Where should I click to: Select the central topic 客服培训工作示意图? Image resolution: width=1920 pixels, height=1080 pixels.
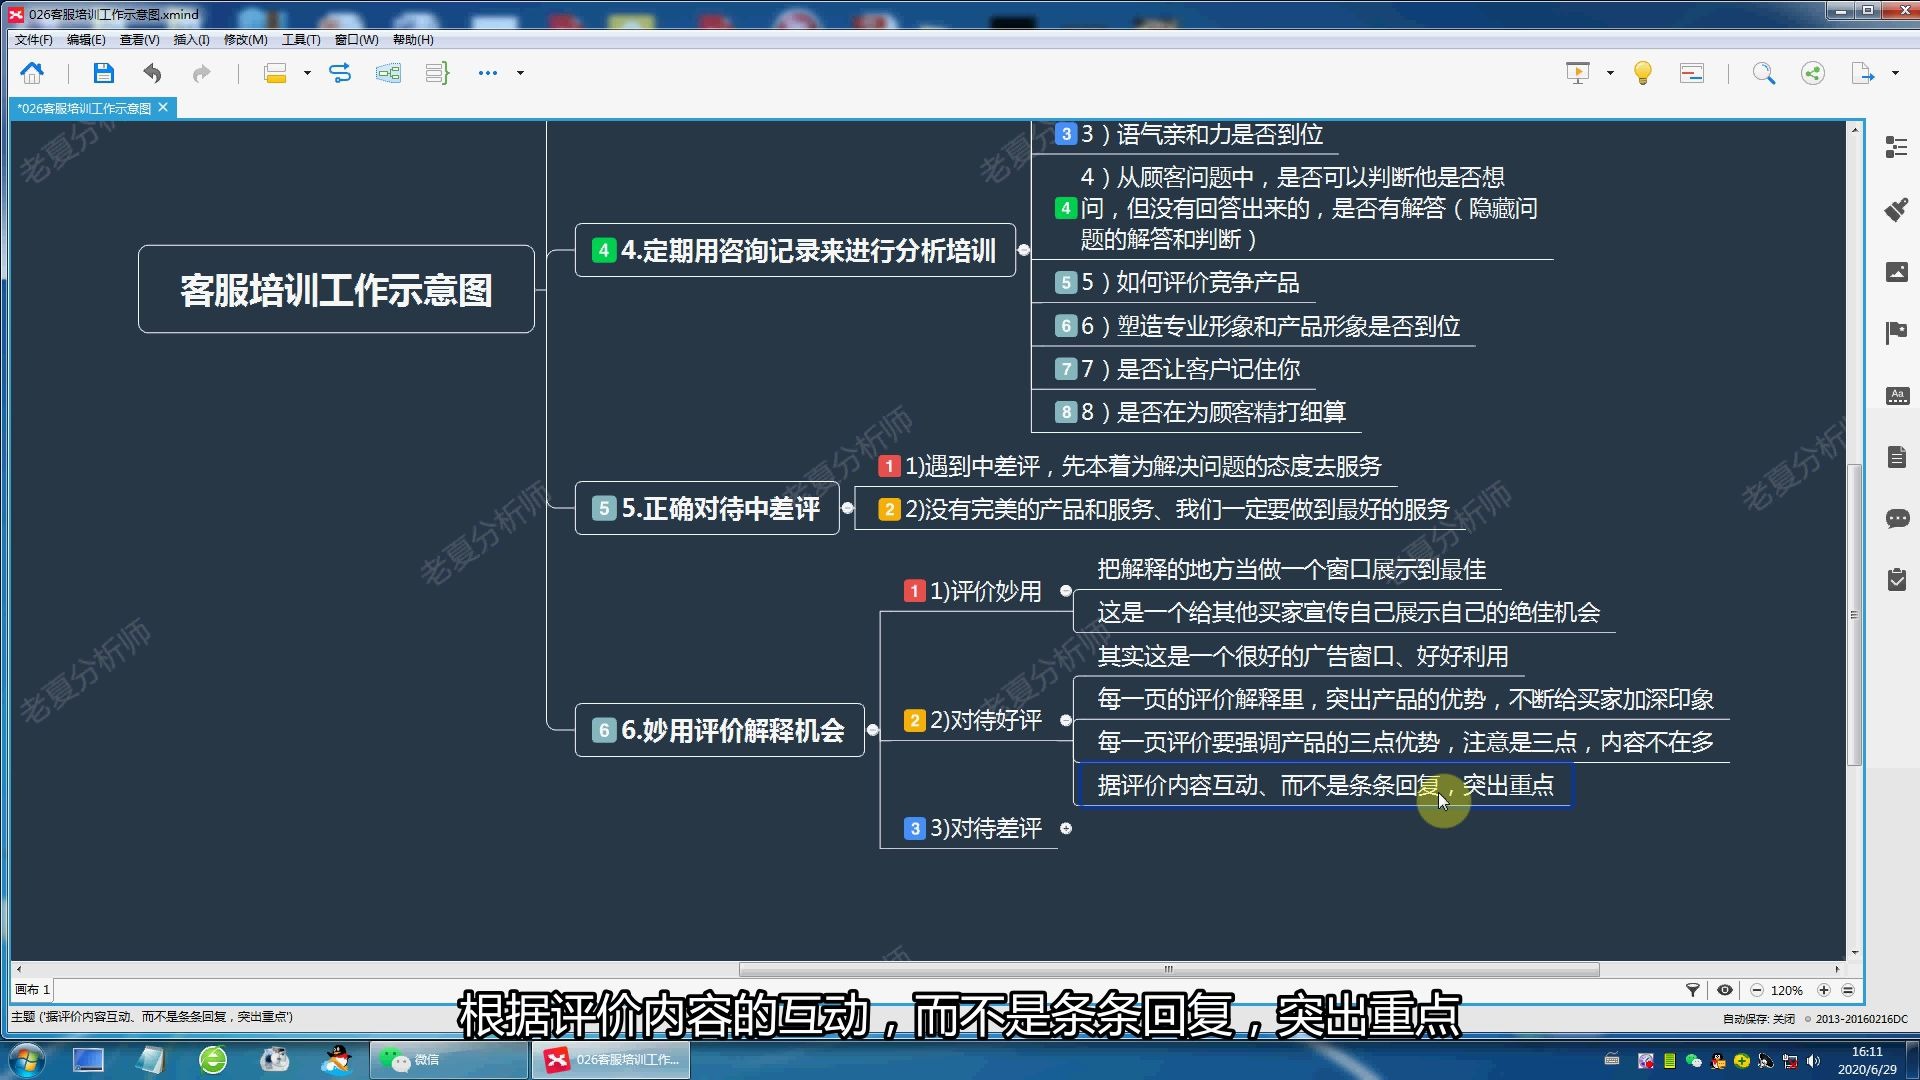pos(336,289)
